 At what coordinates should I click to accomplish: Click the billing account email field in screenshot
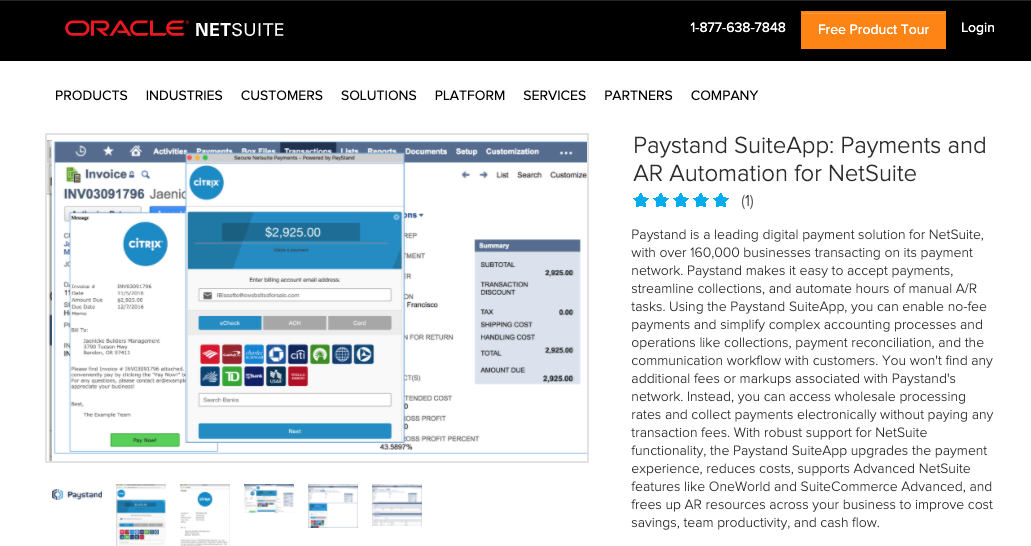(x=295, y=295)
